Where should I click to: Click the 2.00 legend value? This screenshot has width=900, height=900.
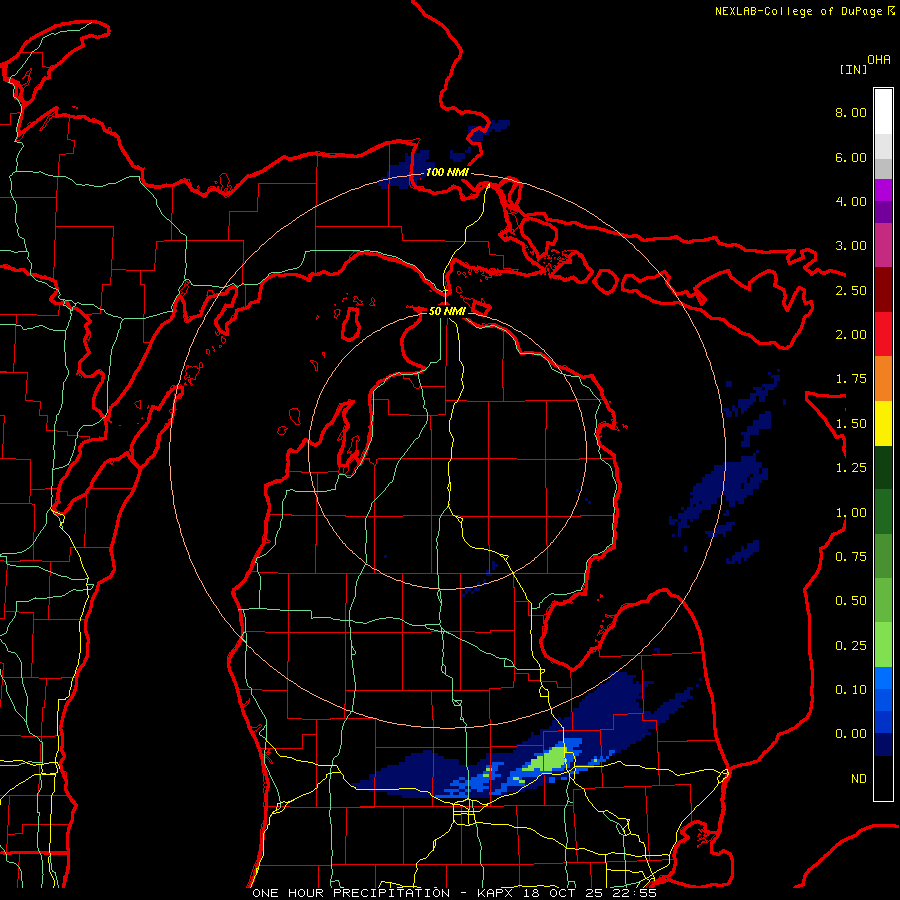tap(851, 335)
